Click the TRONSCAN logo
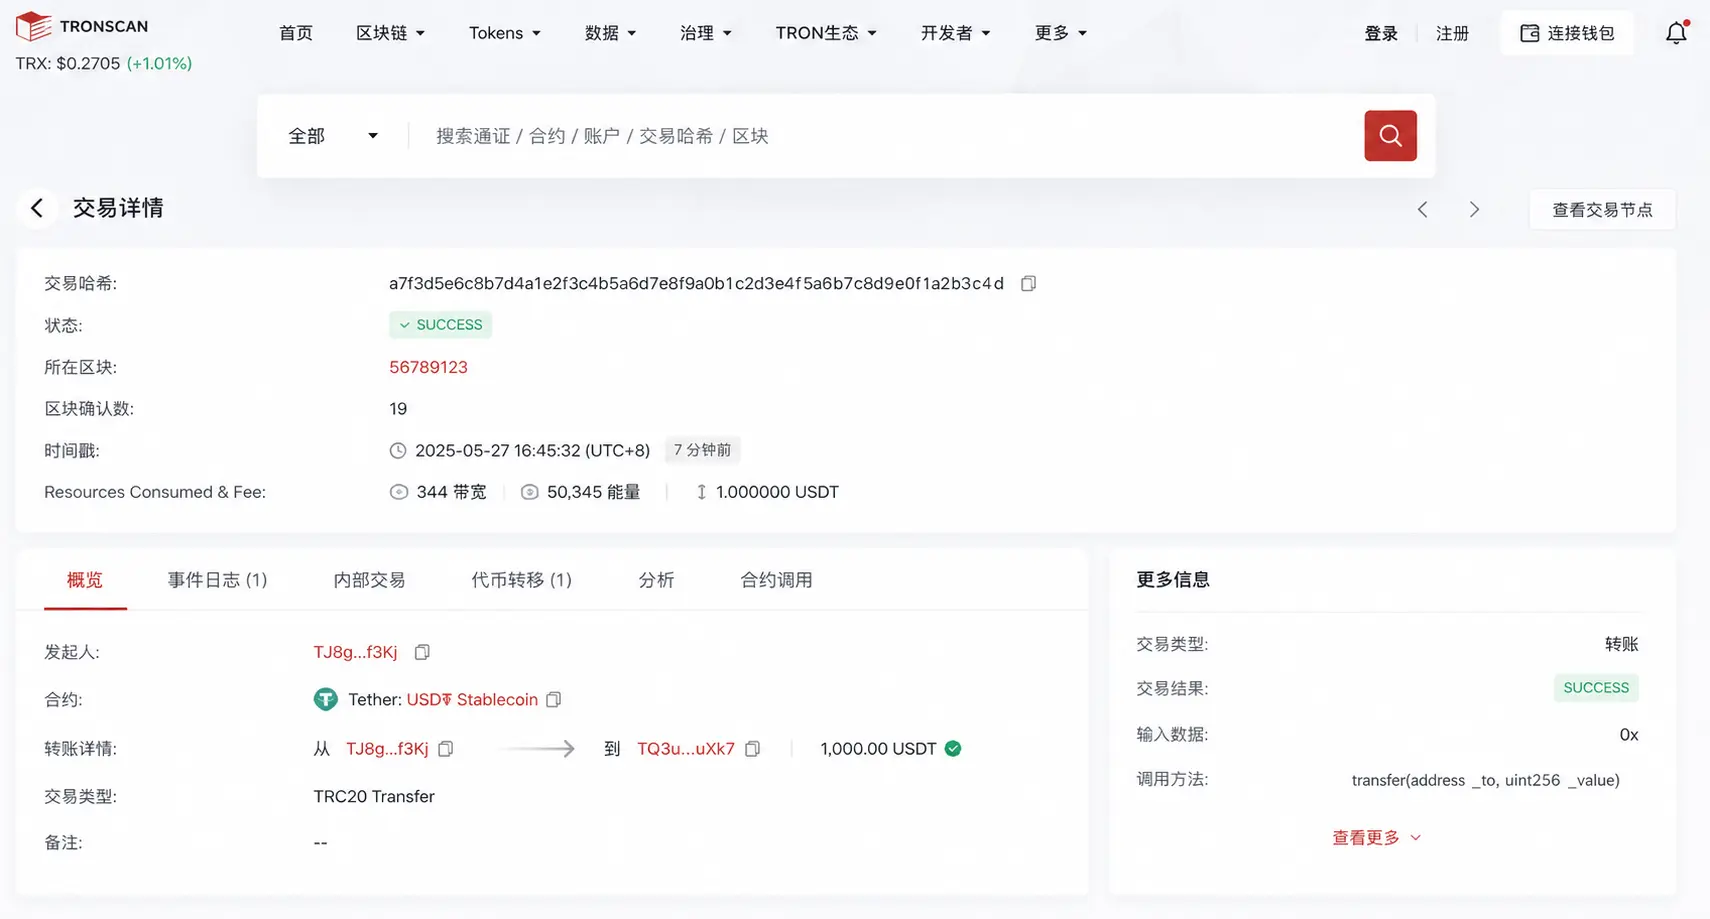1710x919 pixels. pyautogui.click(x=82, y=26)
